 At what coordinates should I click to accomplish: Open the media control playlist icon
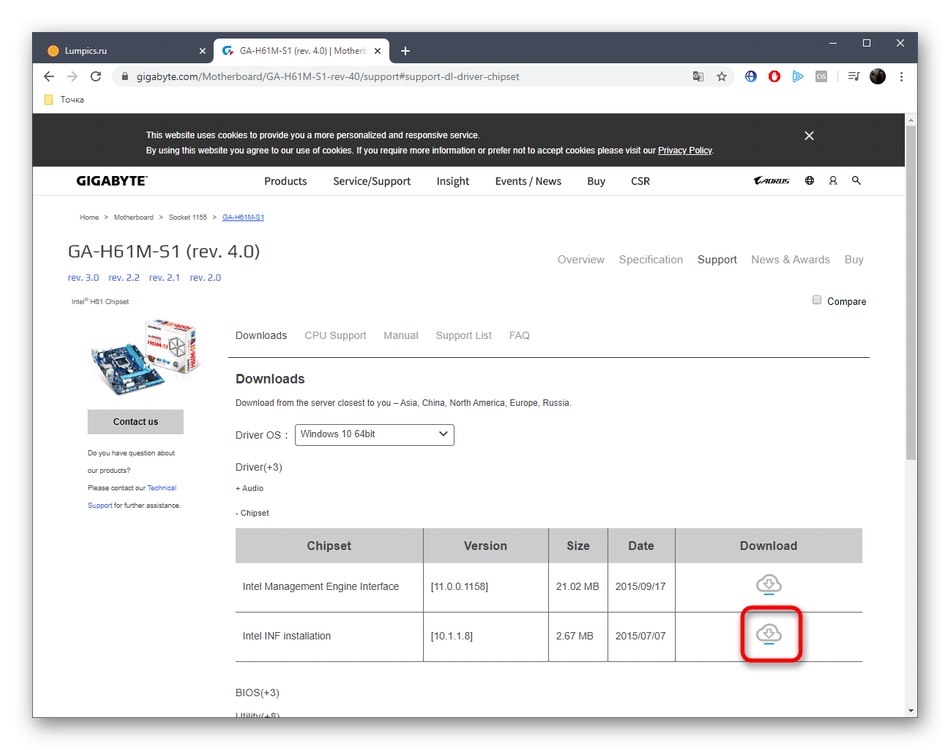pos(854,76)
